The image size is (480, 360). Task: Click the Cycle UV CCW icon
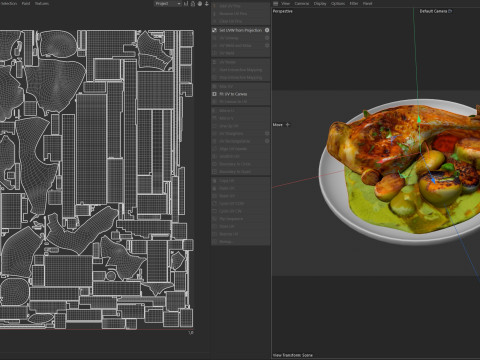point(214,203)
